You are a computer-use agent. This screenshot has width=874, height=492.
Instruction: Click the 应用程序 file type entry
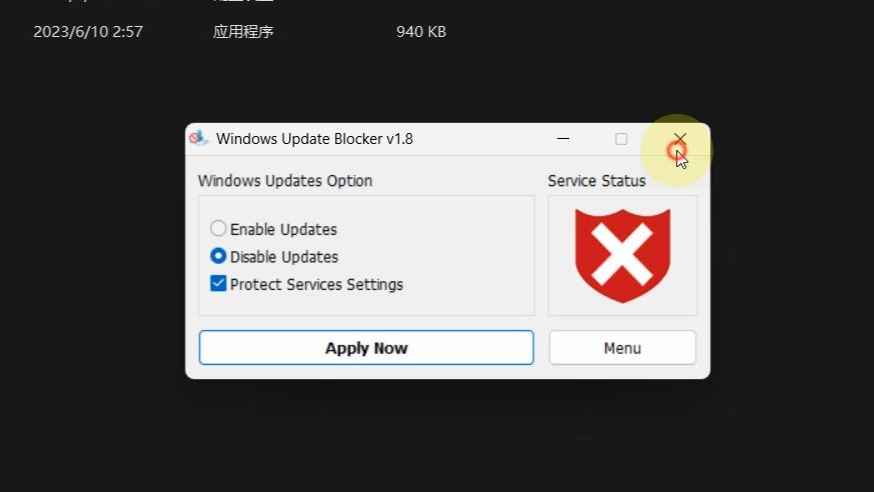[x=243, y=32]
